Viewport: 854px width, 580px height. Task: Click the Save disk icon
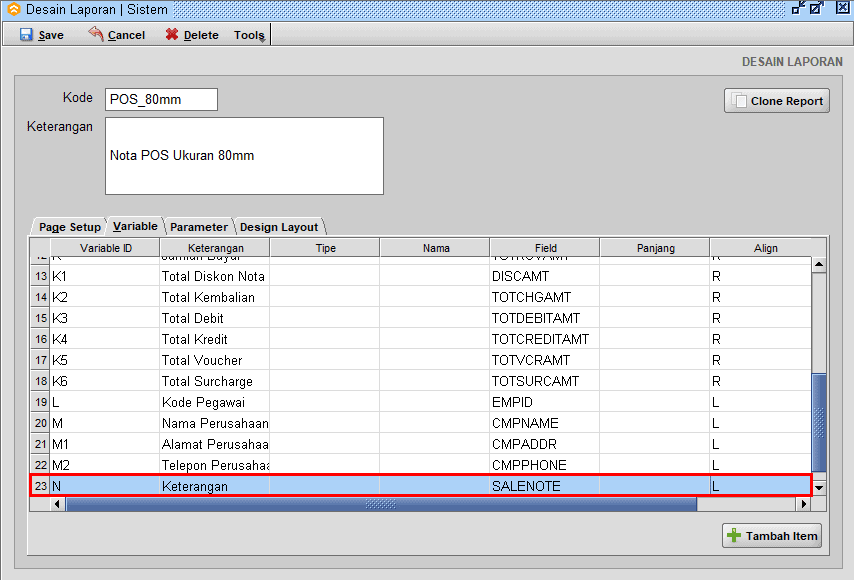[x=26, y=34]
